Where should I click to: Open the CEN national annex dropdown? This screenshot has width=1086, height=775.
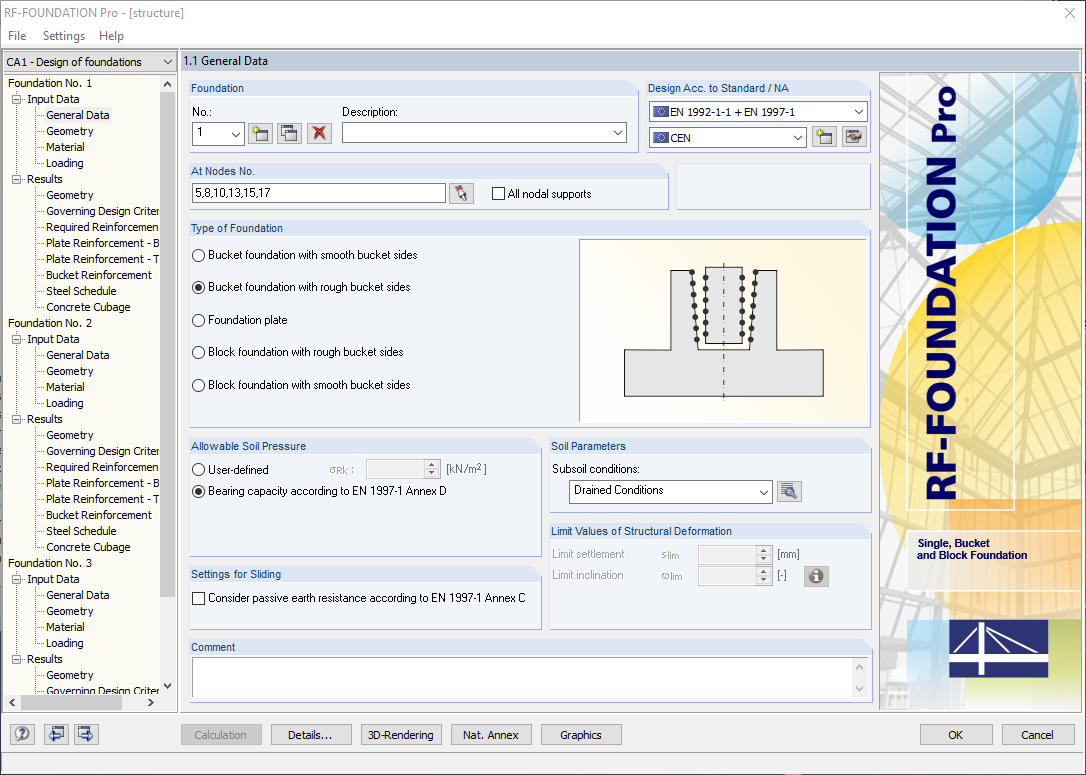point(798,138)
